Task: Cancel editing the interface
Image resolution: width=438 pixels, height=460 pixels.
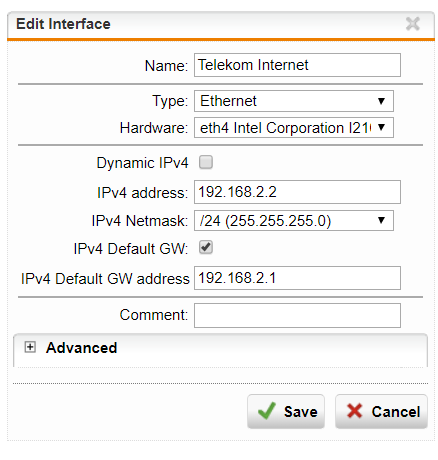Action: click(381, 411)
